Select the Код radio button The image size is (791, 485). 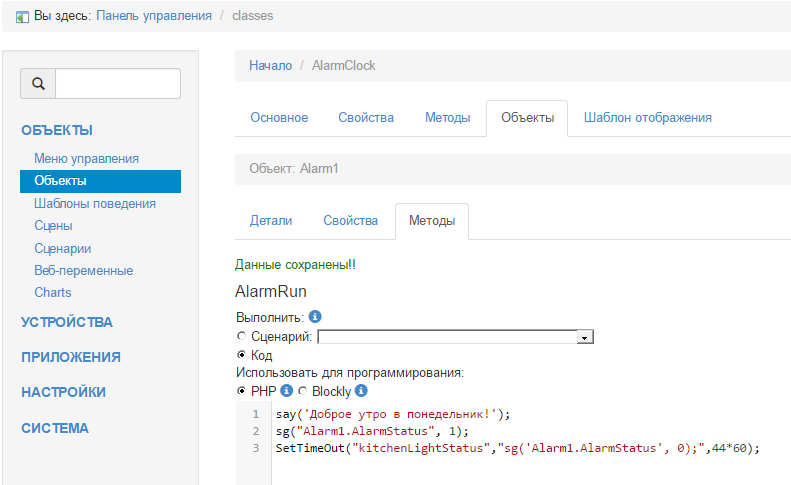pyautogui.click(x=241, y=355)
